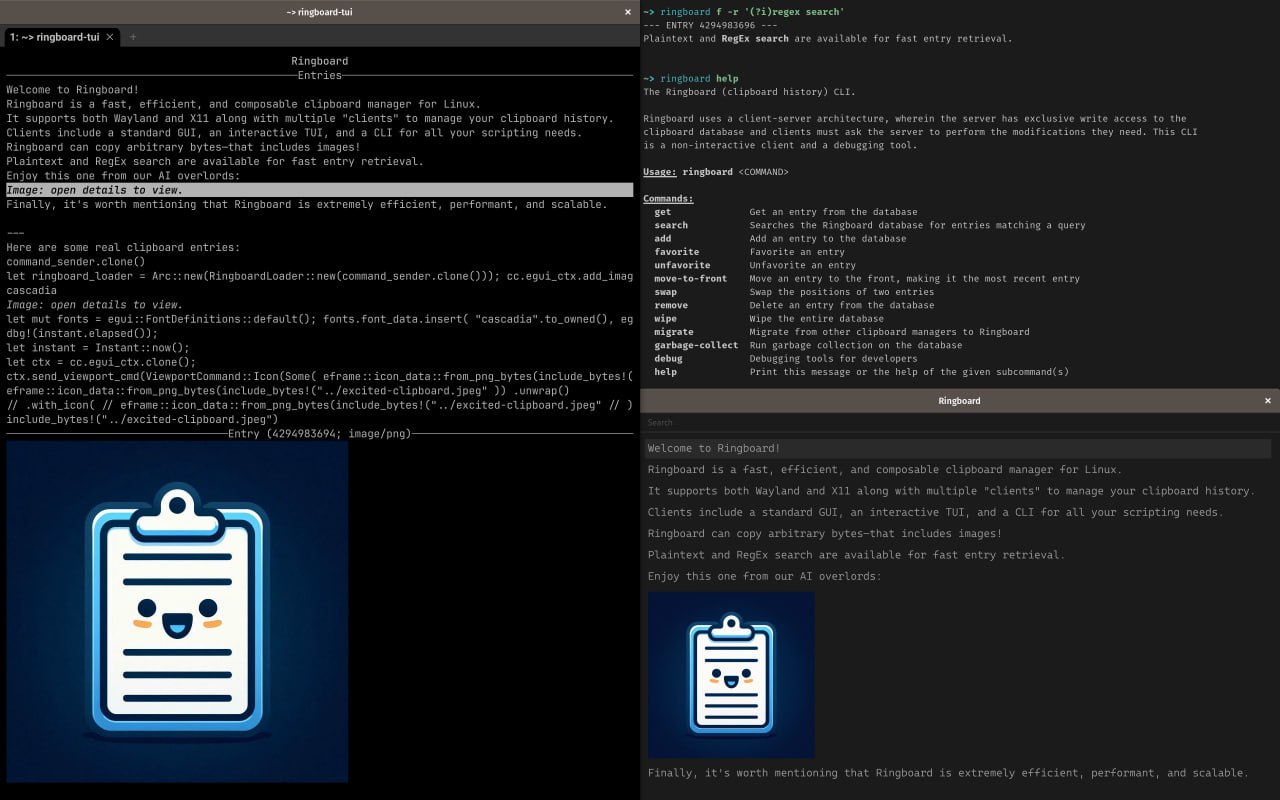Viewport: 1280px width, 800px height.
Task: Close the Ringboard GUI window
Action: (x=1267, y=400)
